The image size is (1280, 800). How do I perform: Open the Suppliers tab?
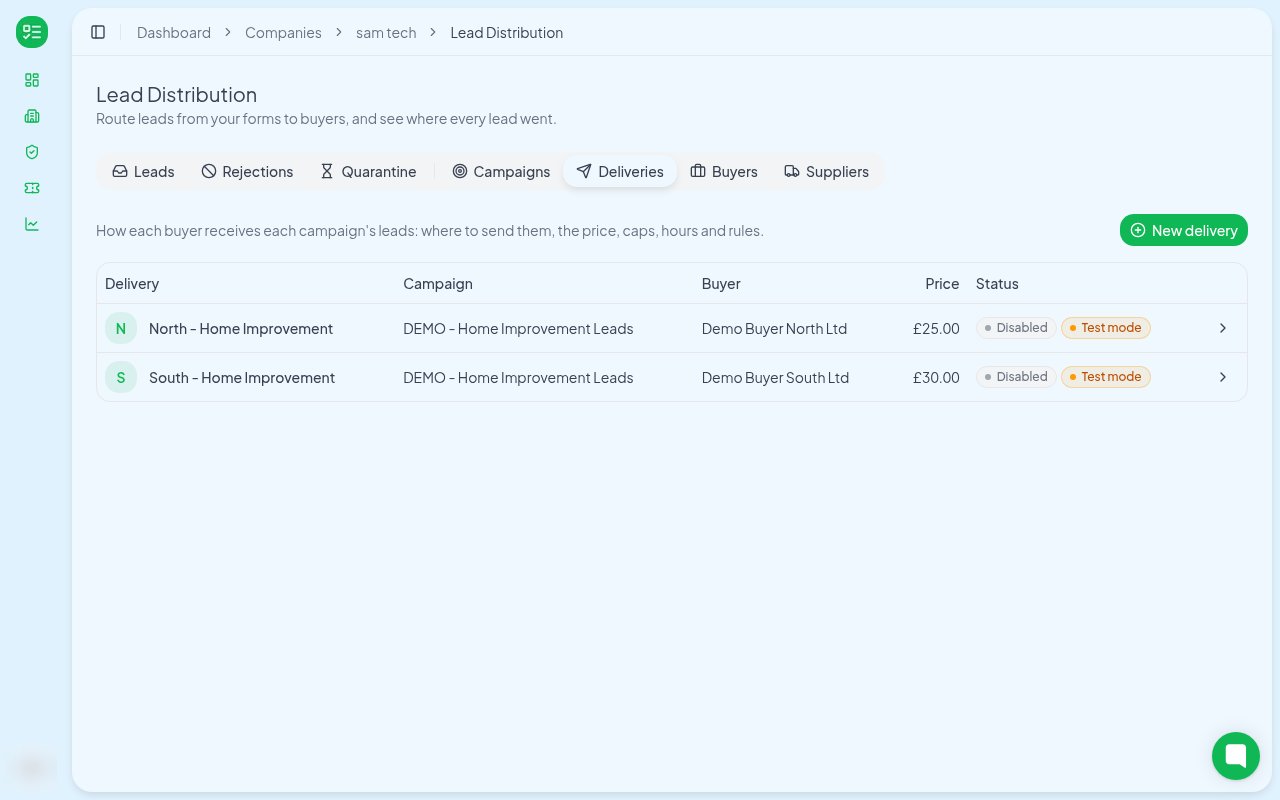click(x=826, y=171)
